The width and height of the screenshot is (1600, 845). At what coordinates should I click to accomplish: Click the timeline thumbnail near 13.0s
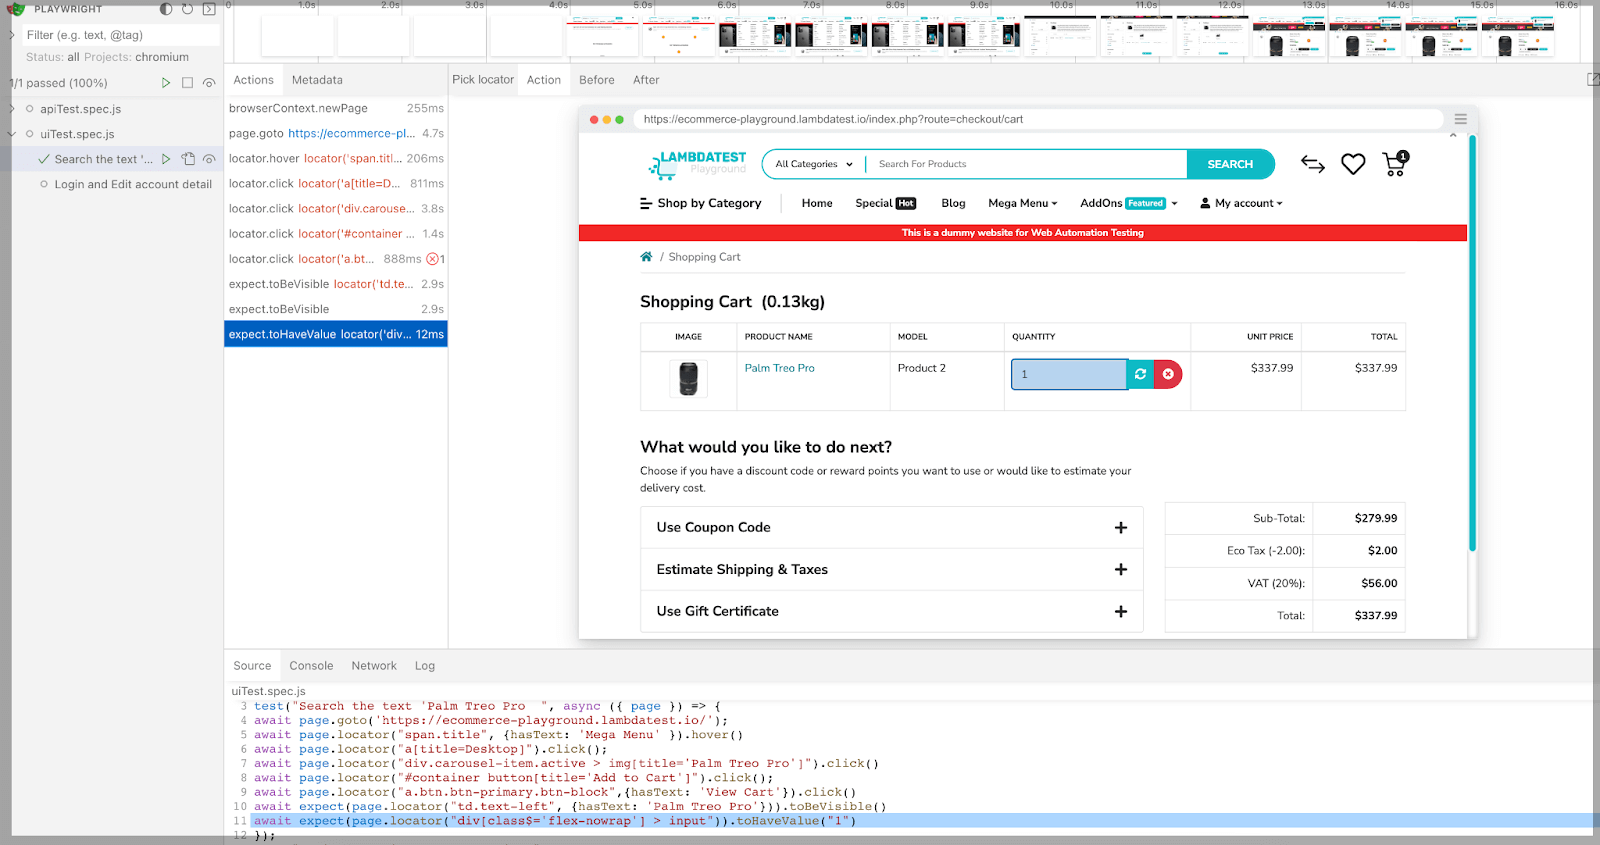tap(1289, 38)
